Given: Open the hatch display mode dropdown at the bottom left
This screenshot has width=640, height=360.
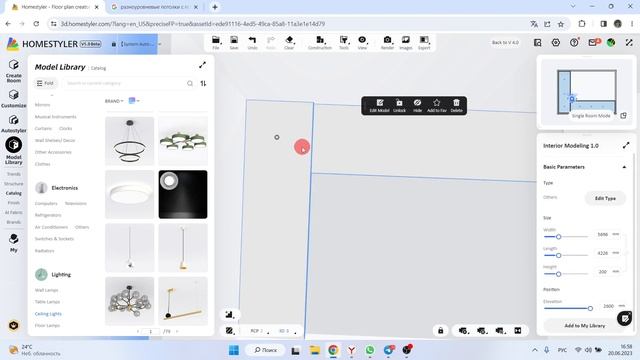Looking at the screenshot, I should click(x=230, y=331).
